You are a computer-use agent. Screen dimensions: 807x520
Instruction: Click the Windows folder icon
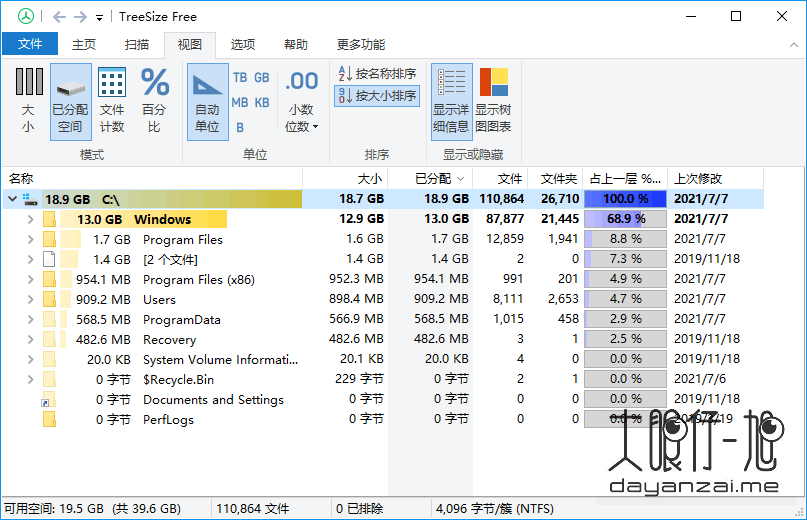[x=49, y=219]
